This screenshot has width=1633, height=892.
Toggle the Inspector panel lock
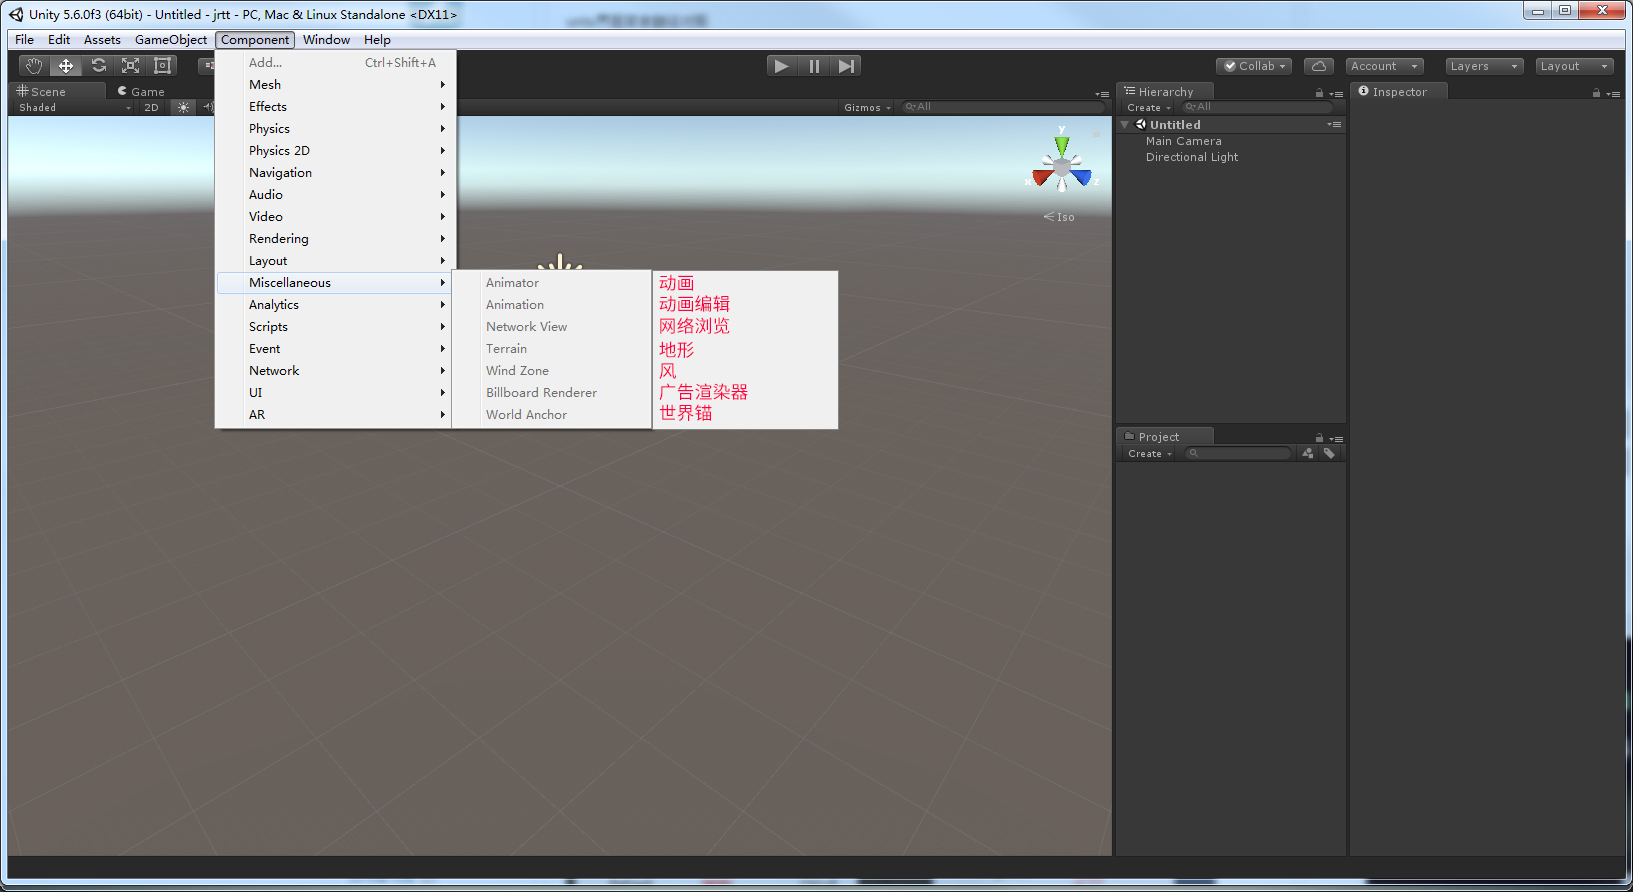click(x=1596, y=93)
